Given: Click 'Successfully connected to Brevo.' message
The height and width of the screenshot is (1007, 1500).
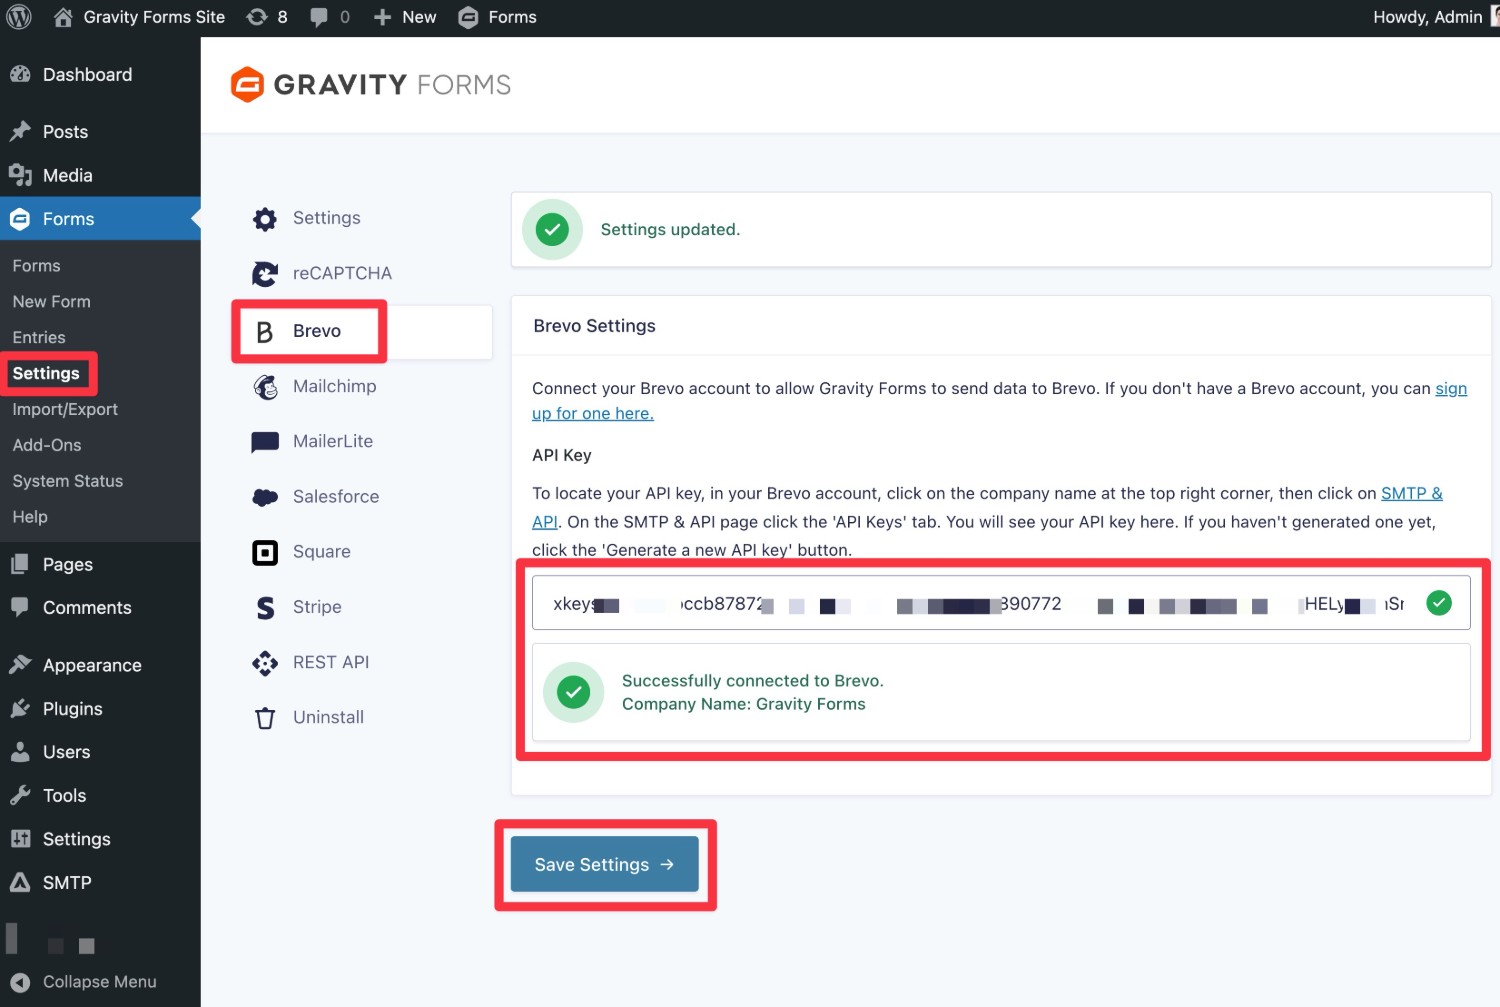Looking at the screenshot, I should (x=753, y=681).
